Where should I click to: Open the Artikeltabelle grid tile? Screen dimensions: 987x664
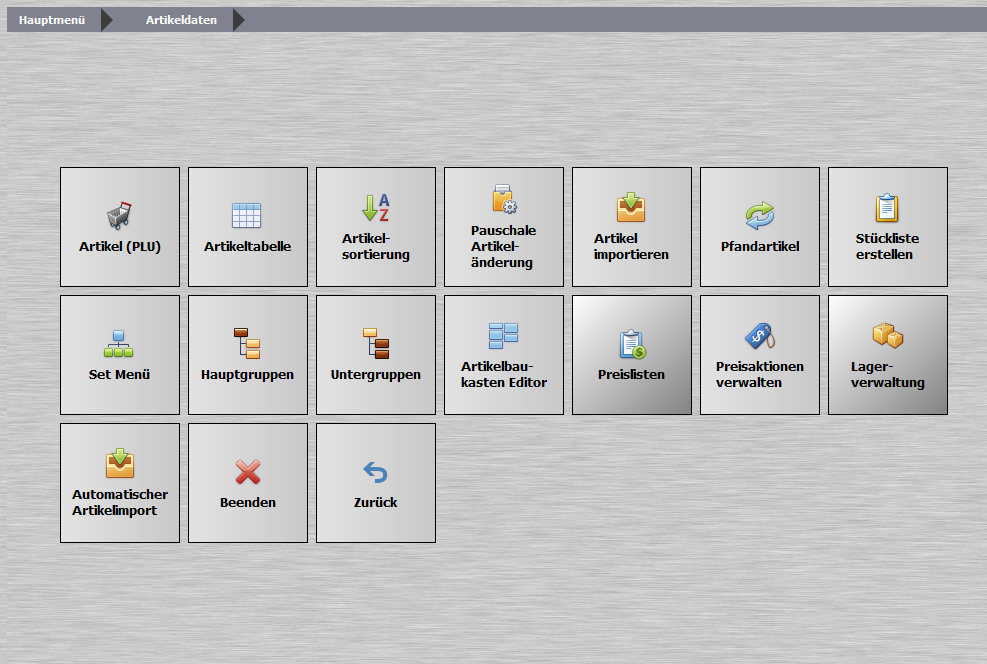248,227
